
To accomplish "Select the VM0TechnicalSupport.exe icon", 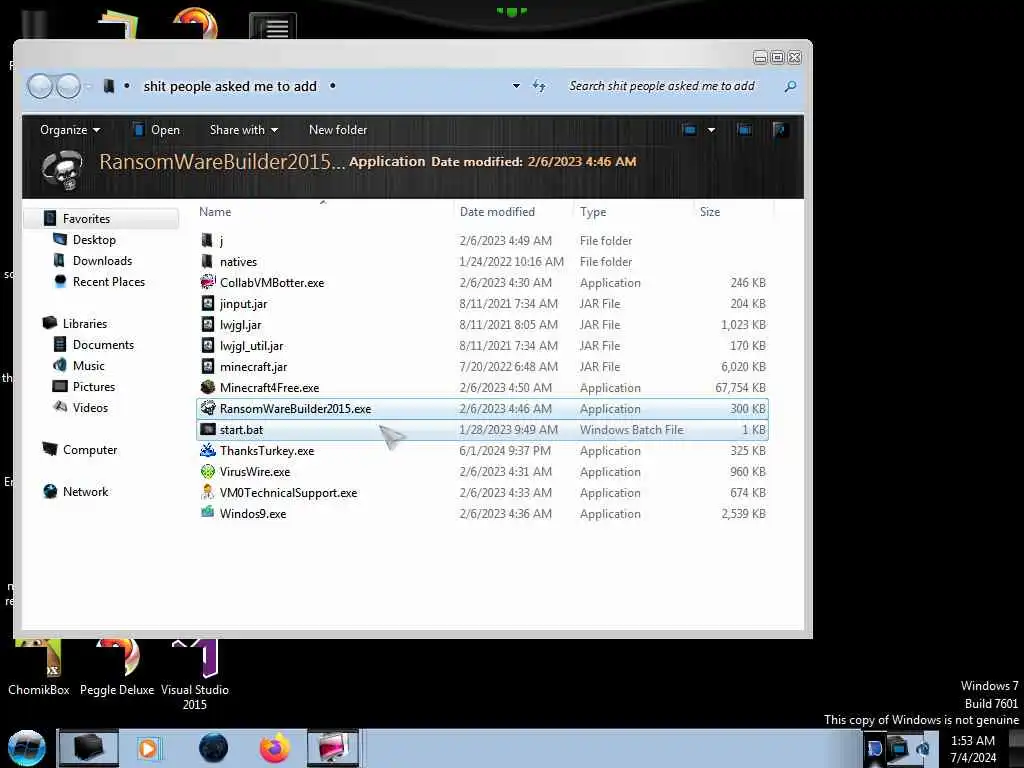I will (208, 492).
